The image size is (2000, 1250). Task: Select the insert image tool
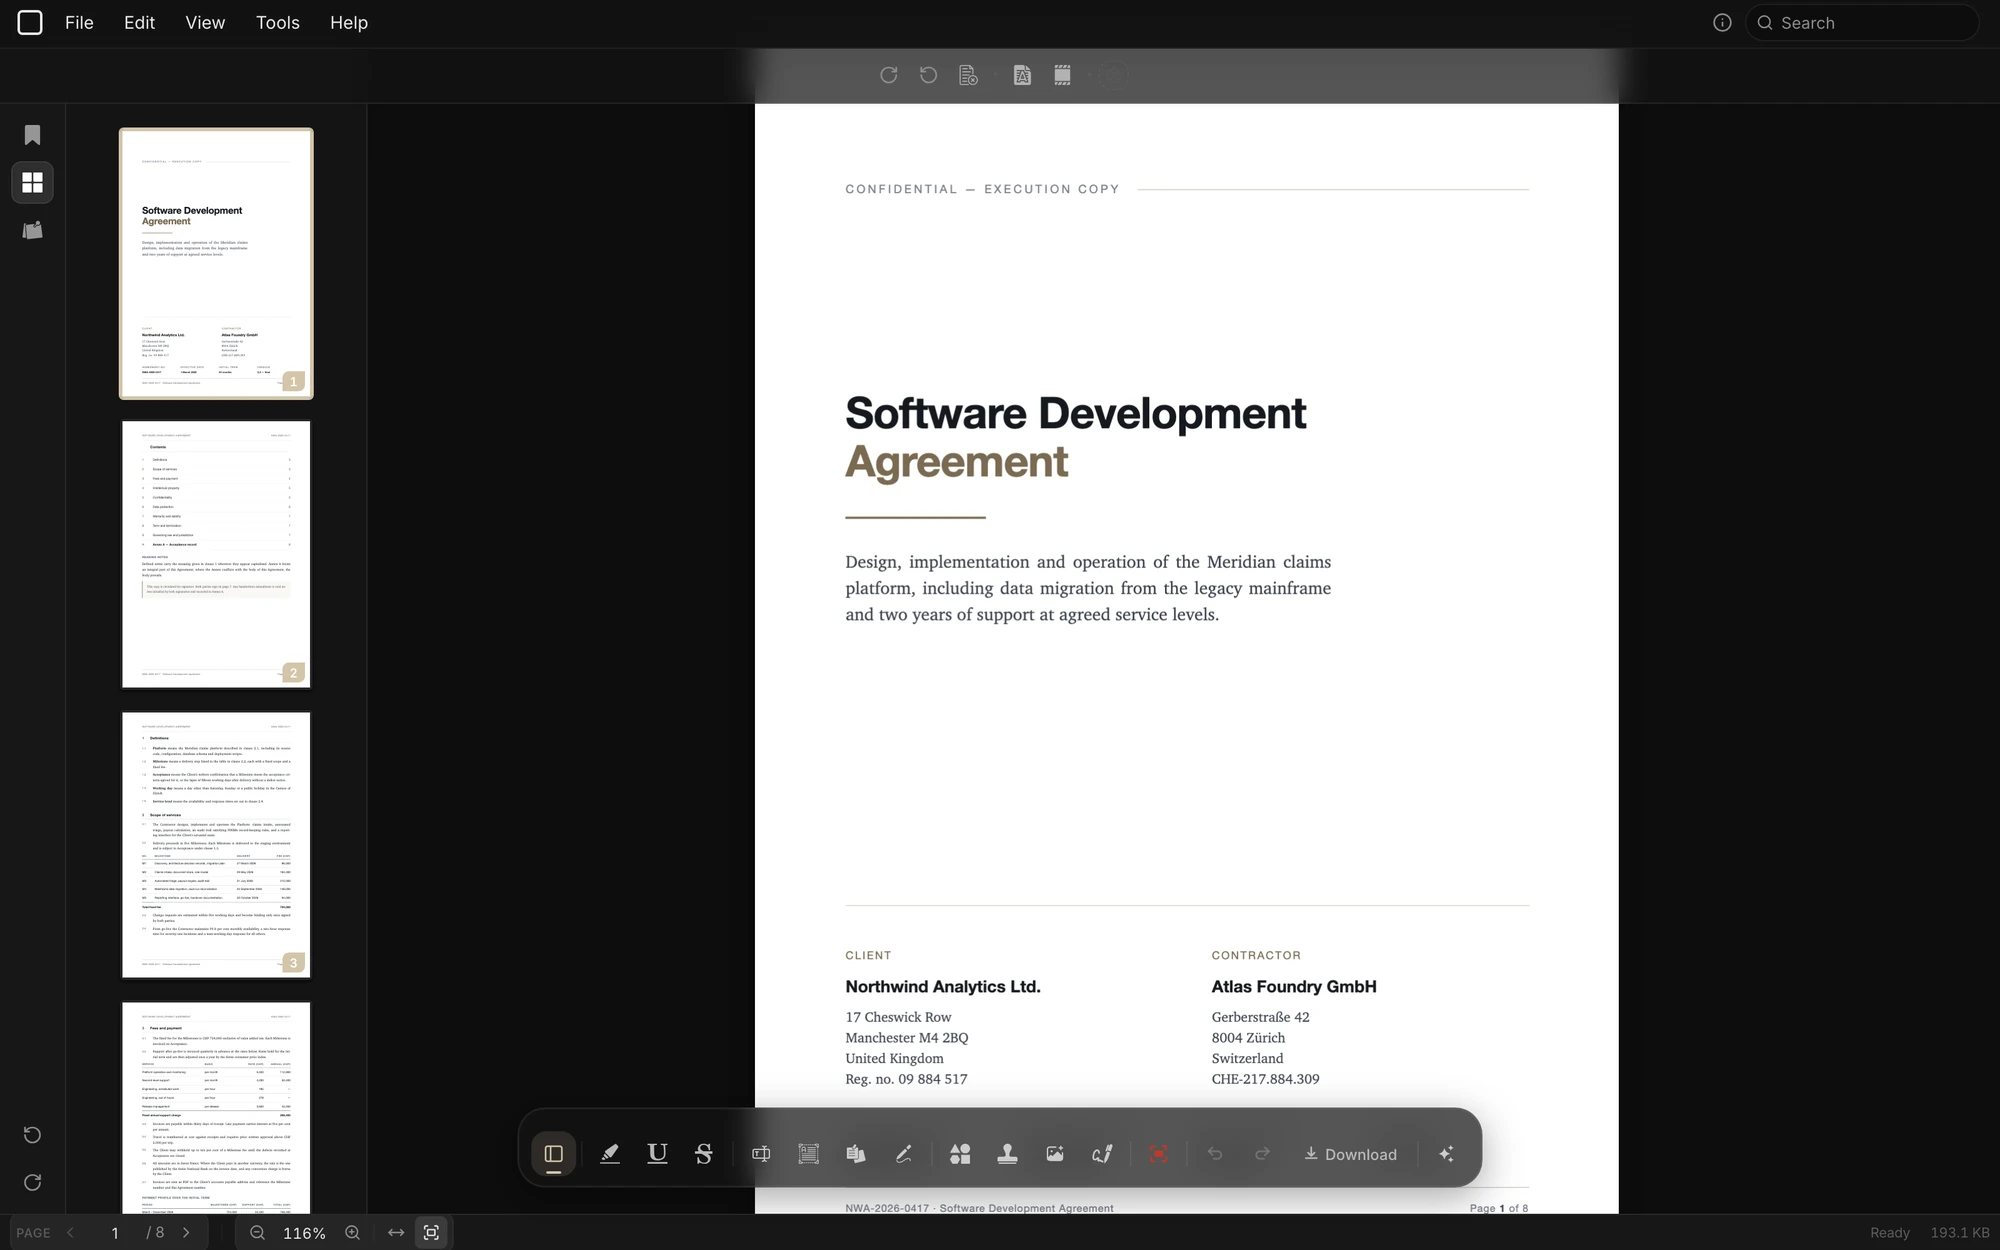[x=1055, y=1154]
